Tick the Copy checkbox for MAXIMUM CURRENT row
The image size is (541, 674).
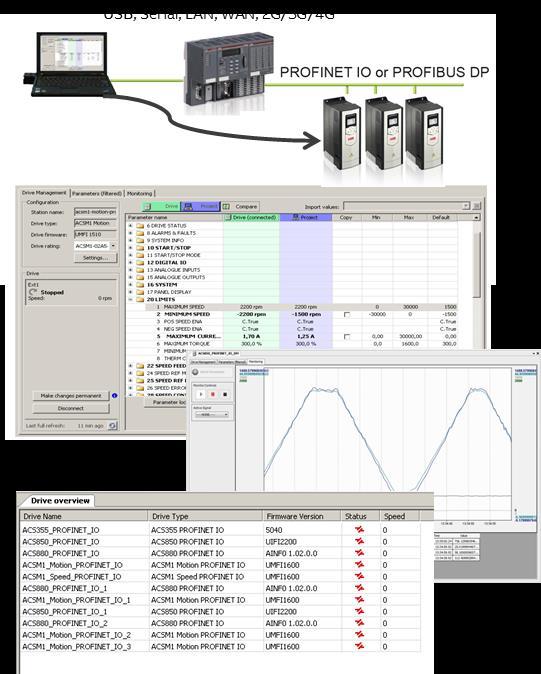click(x=347, y=337)
